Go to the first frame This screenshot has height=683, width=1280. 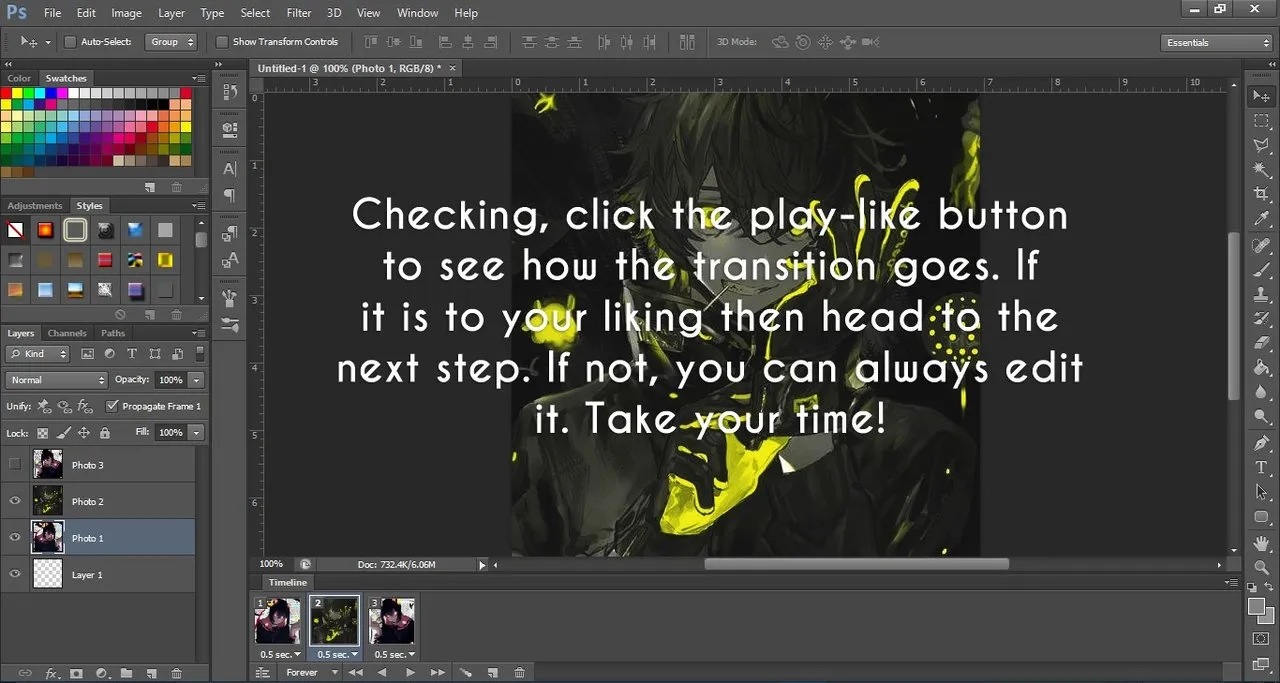point(355,673)
